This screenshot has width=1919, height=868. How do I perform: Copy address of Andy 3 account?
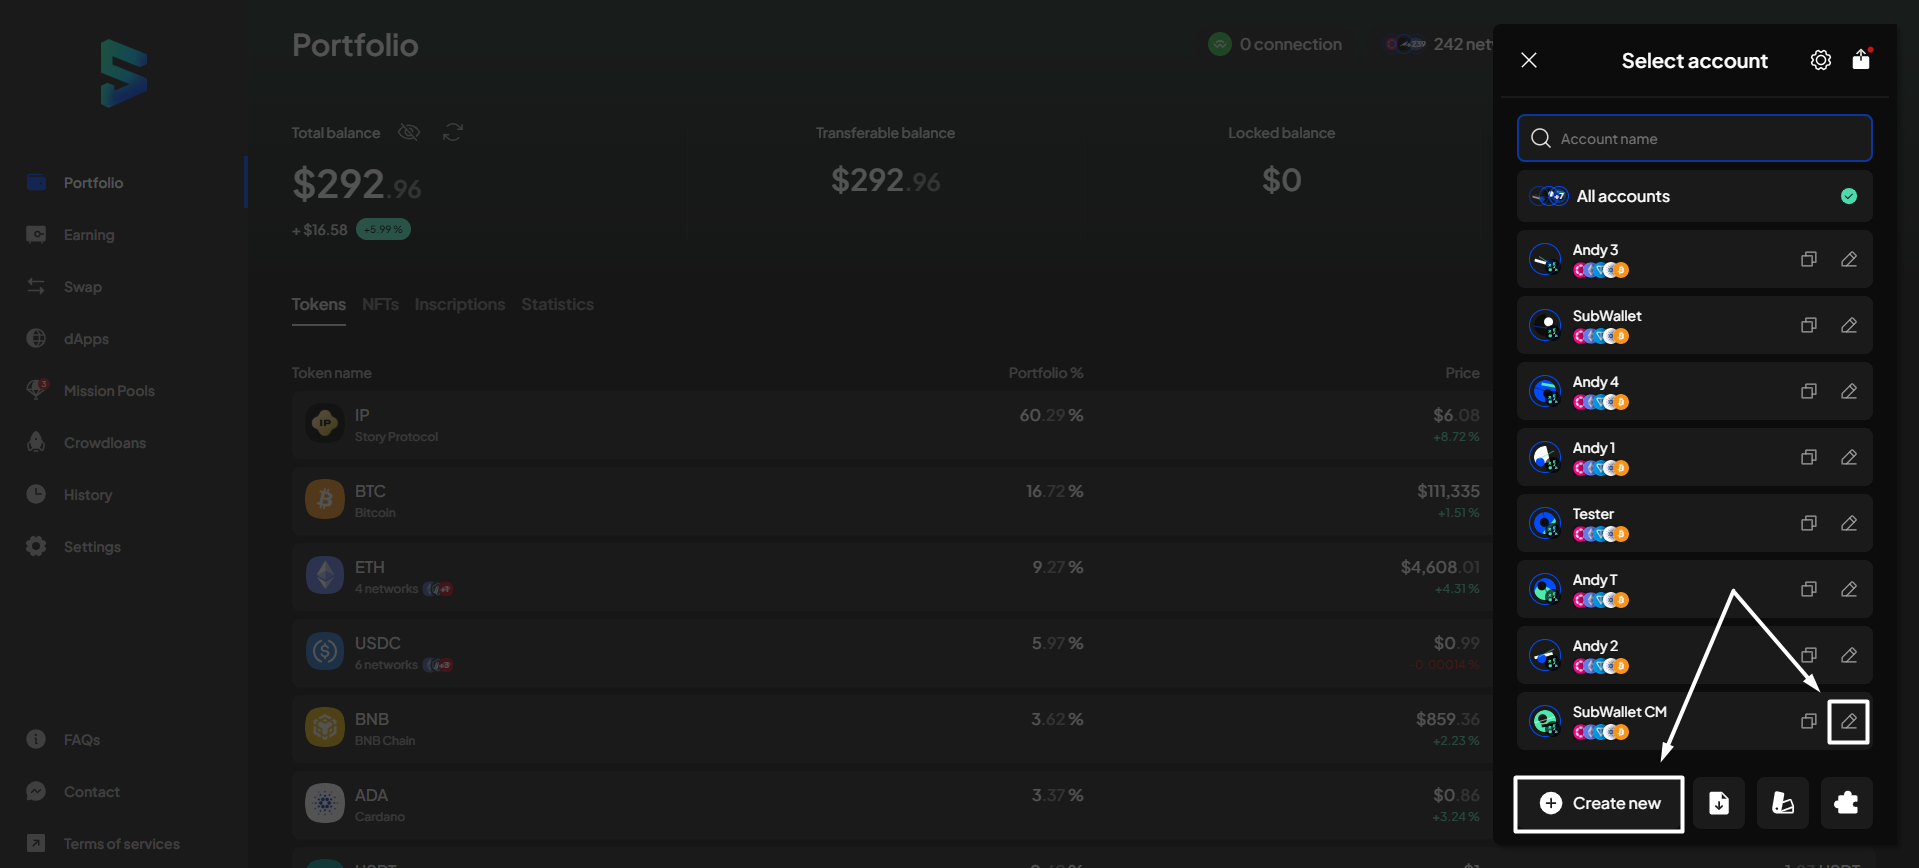1808,260
